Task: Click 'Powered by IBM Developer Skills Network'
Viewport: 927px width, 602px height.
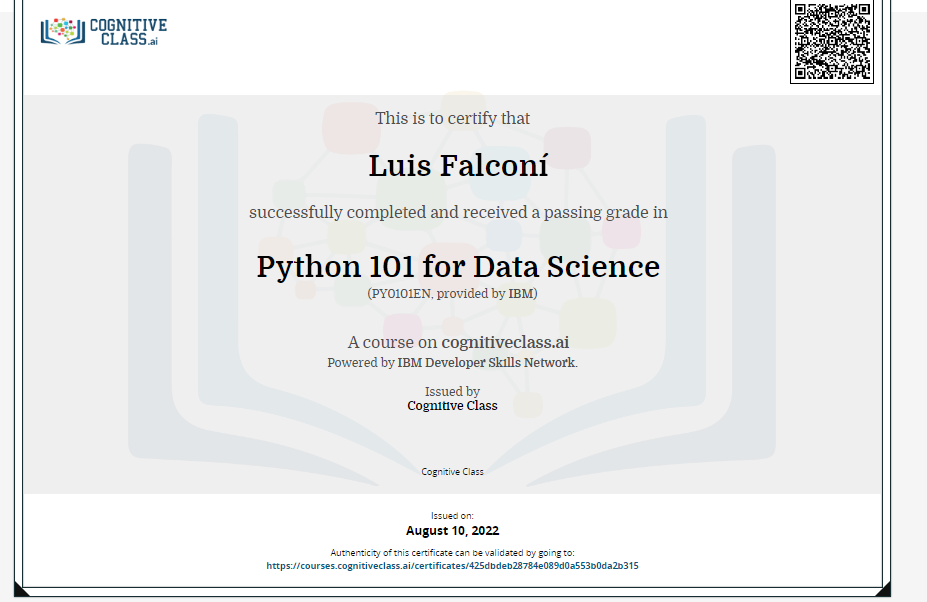Action: [x=452, y=363]
